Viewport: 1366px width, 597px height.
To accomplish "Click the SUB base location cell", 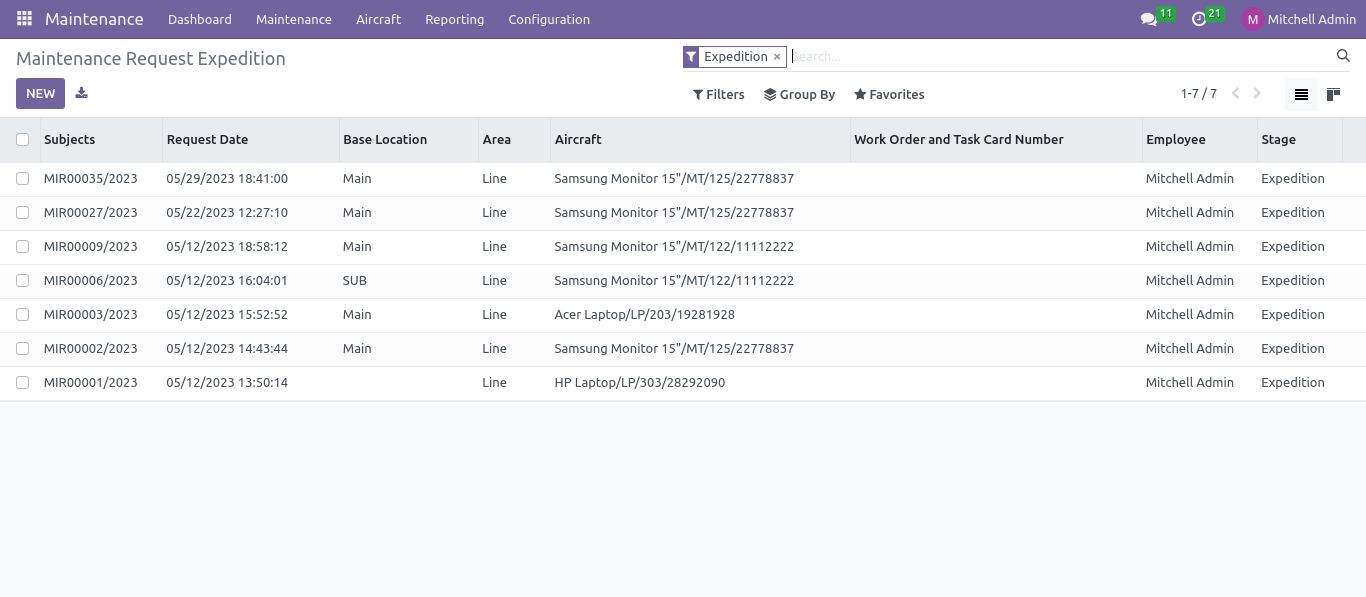I will point(354,280).
